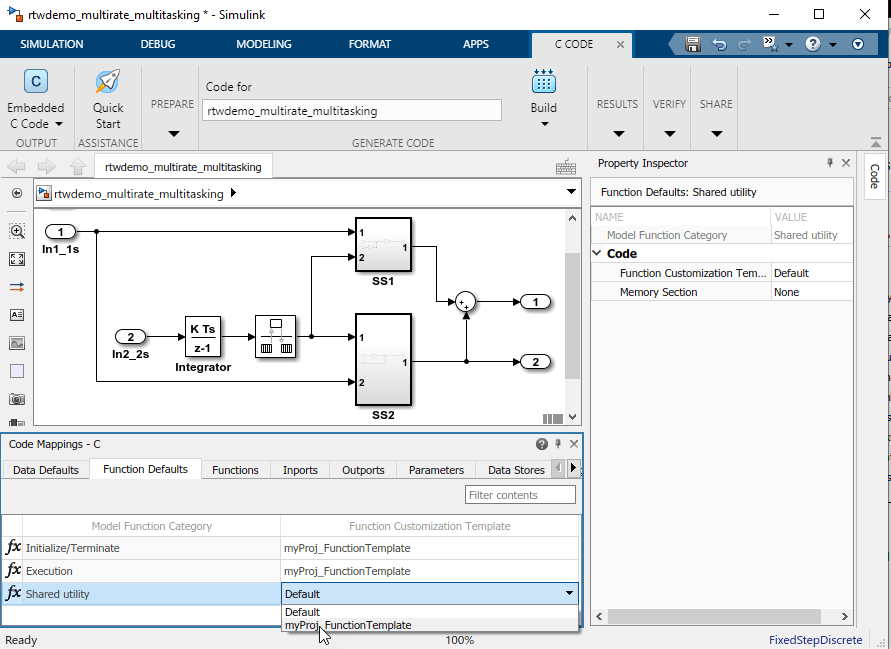Viewport: 891px width, 649px height.
Task: Undo the last action in the quick access toolbar
Action: click(719, 44)
